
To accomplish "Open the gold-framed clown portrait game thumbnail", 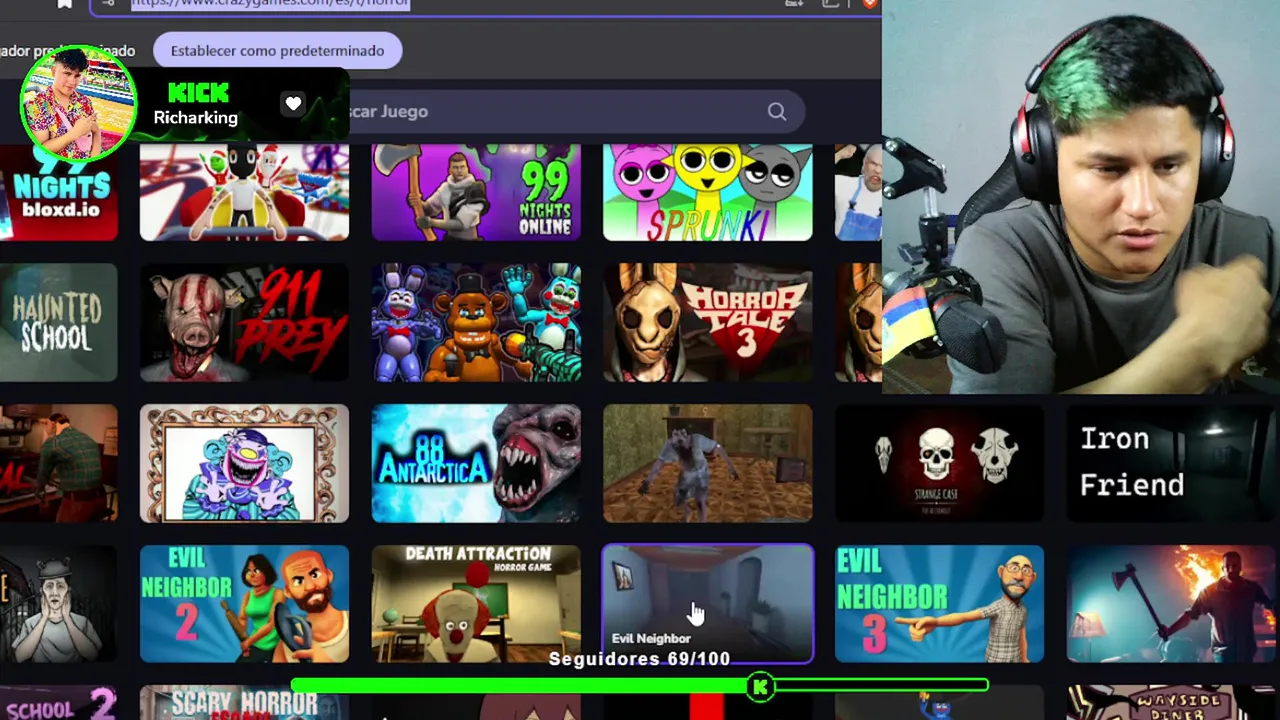I will point(244,464).
